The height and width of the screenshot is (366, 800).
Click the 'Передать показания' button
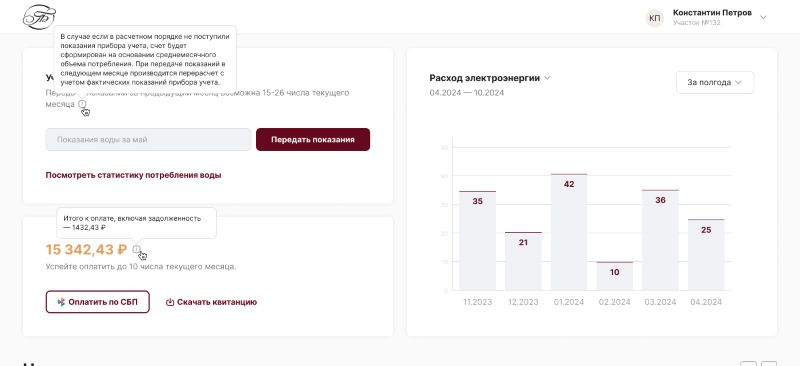click(313, 139)
